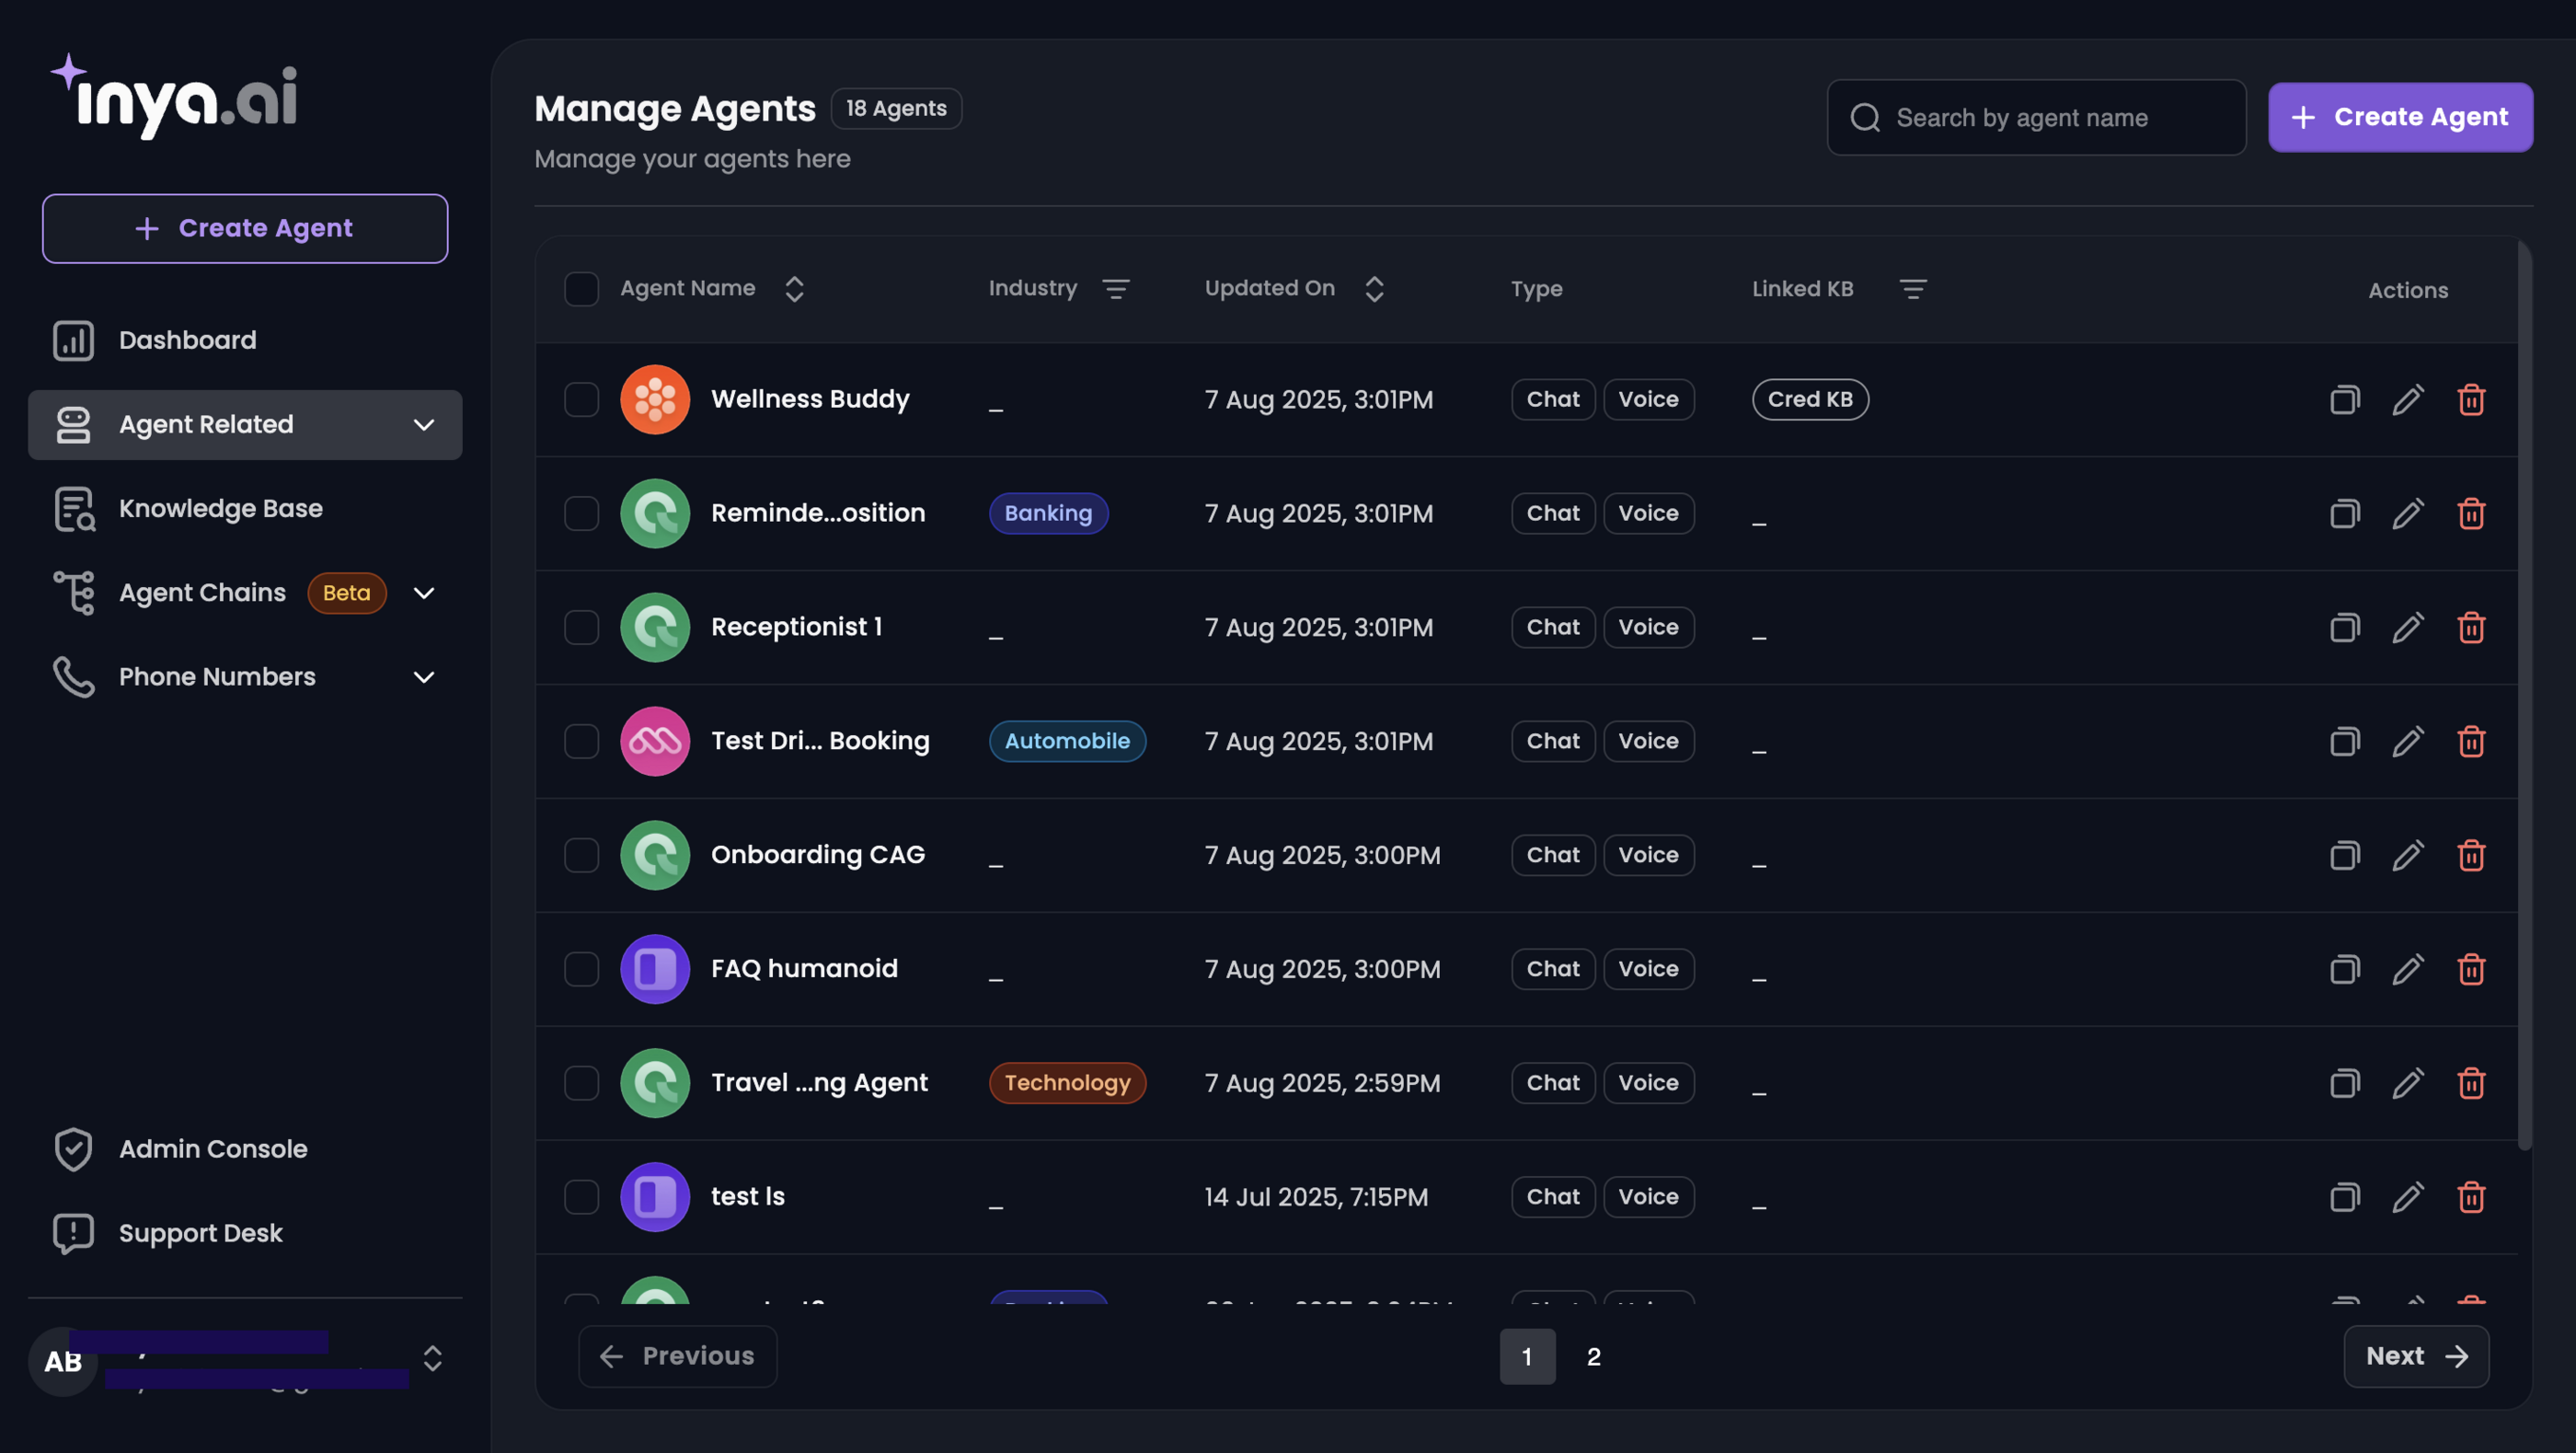
Task: Check the select-all agents checkbox
Action: [581, 289]
